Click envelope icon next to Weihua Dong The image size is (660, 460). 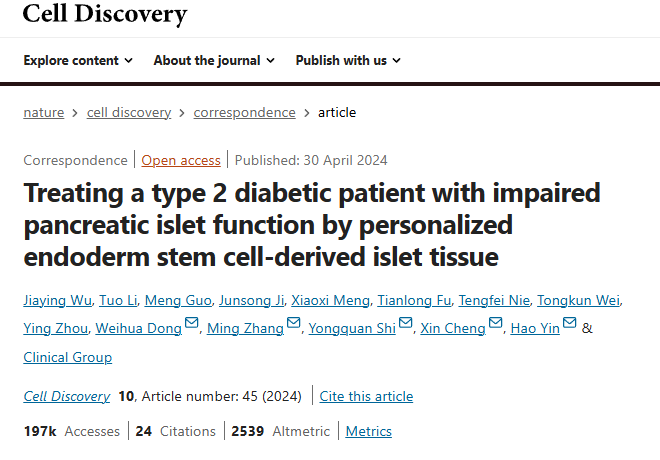tap(192, 324)
